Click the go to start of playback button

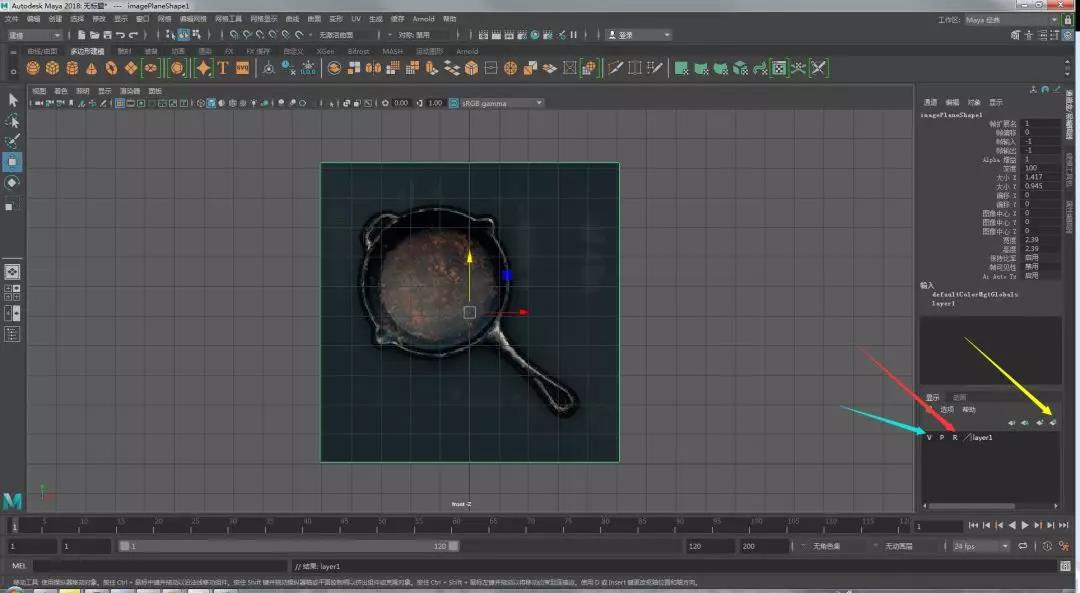(973, 525)
